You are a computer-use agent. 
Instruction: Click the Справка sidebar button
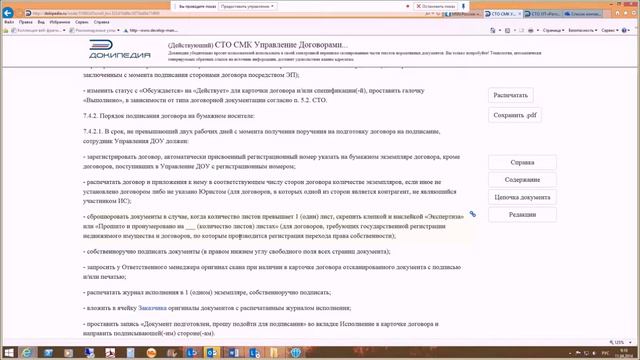(x=522, y=162)
